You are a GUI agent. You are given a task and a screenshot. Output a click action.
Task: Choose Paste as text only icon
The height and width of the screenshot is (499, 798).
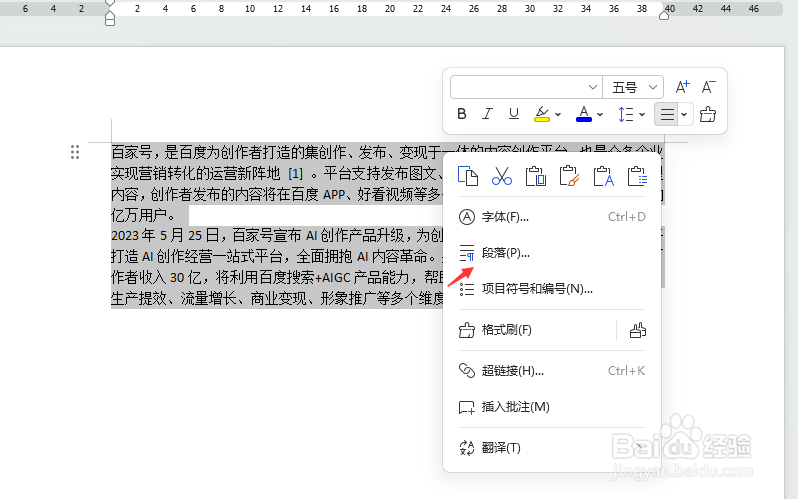604,176
